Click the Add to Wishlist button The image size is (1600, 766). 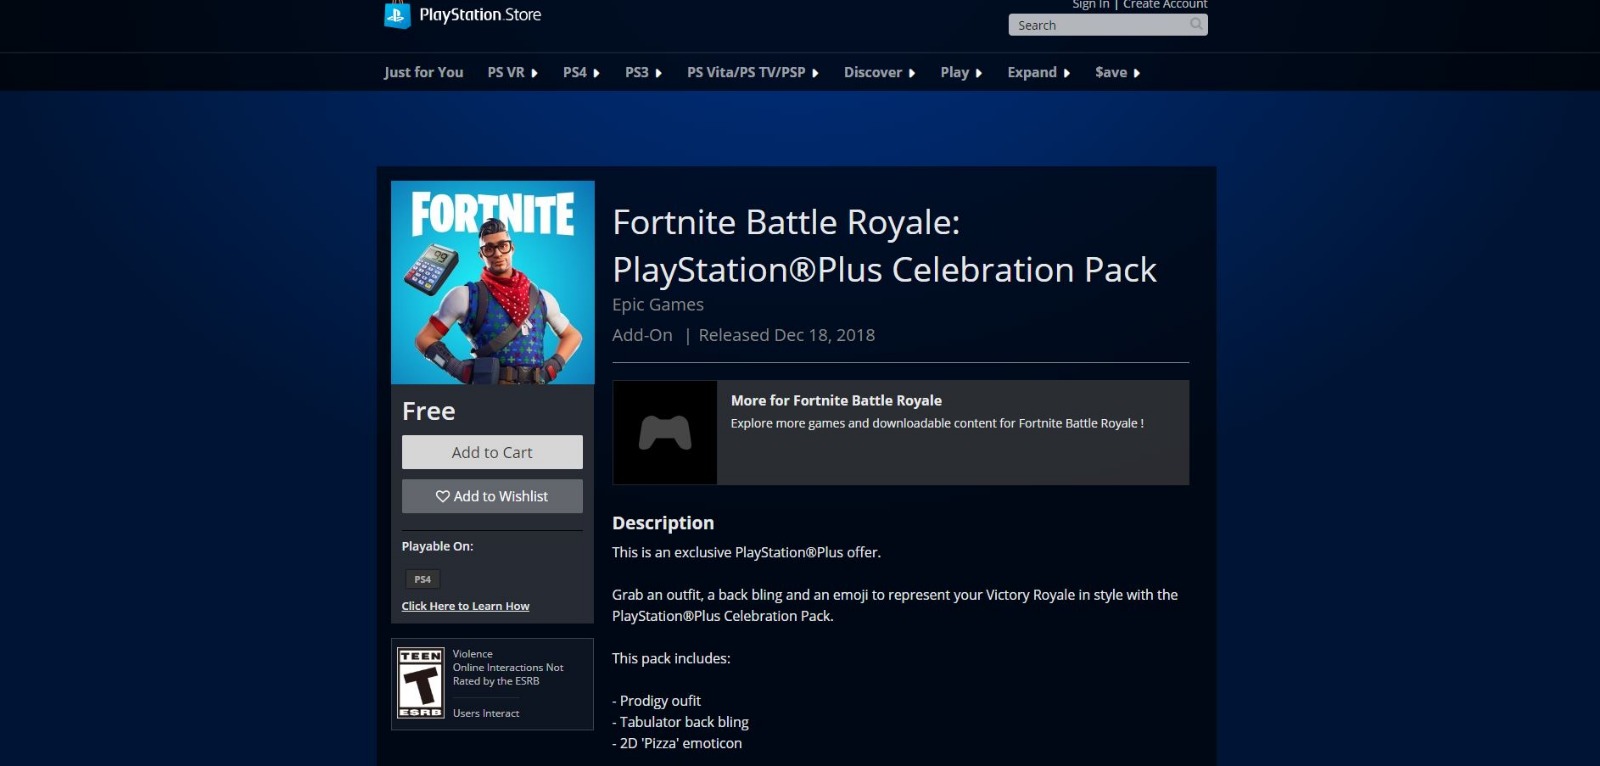tap(492, 496)
